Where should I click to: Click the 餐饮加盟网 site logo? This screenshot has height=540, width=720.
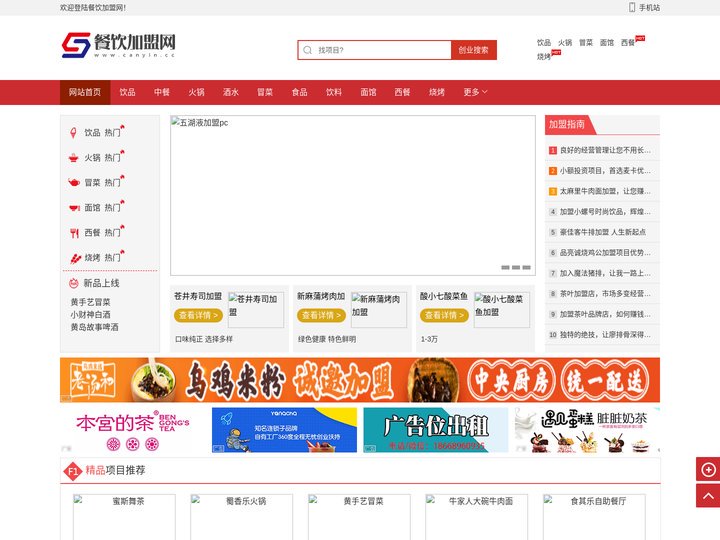(118, 45)
